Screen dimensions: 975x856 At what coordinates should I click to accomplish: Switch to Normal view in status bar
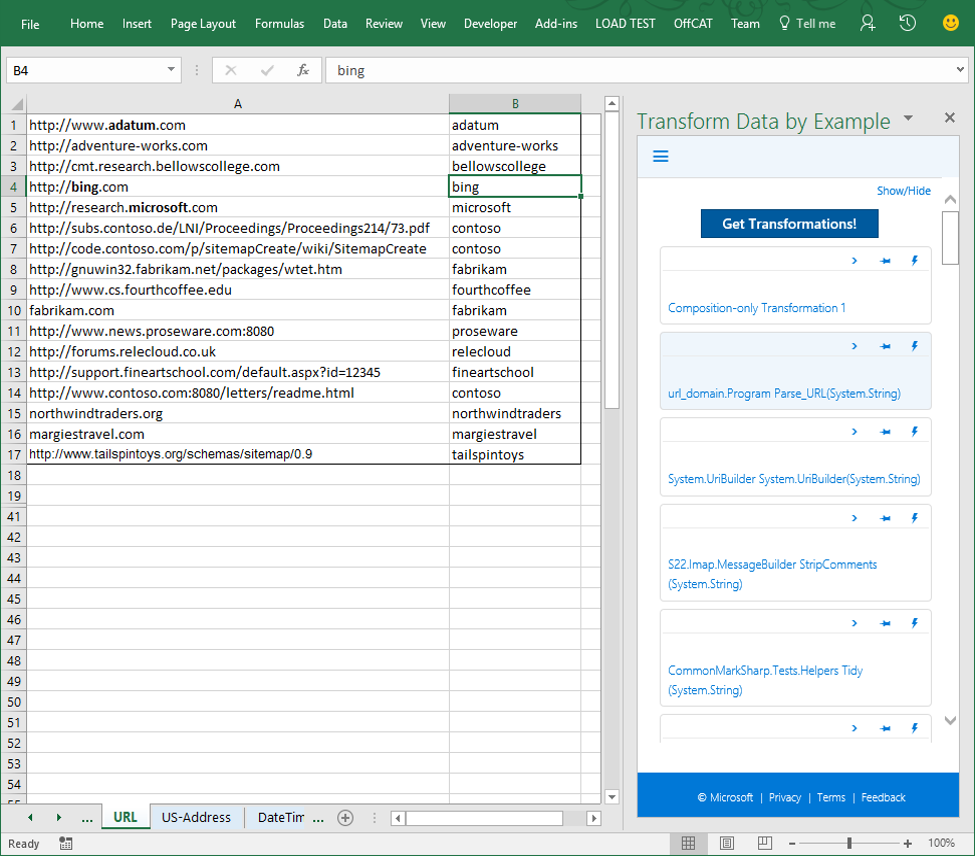(x=688, y=844)
